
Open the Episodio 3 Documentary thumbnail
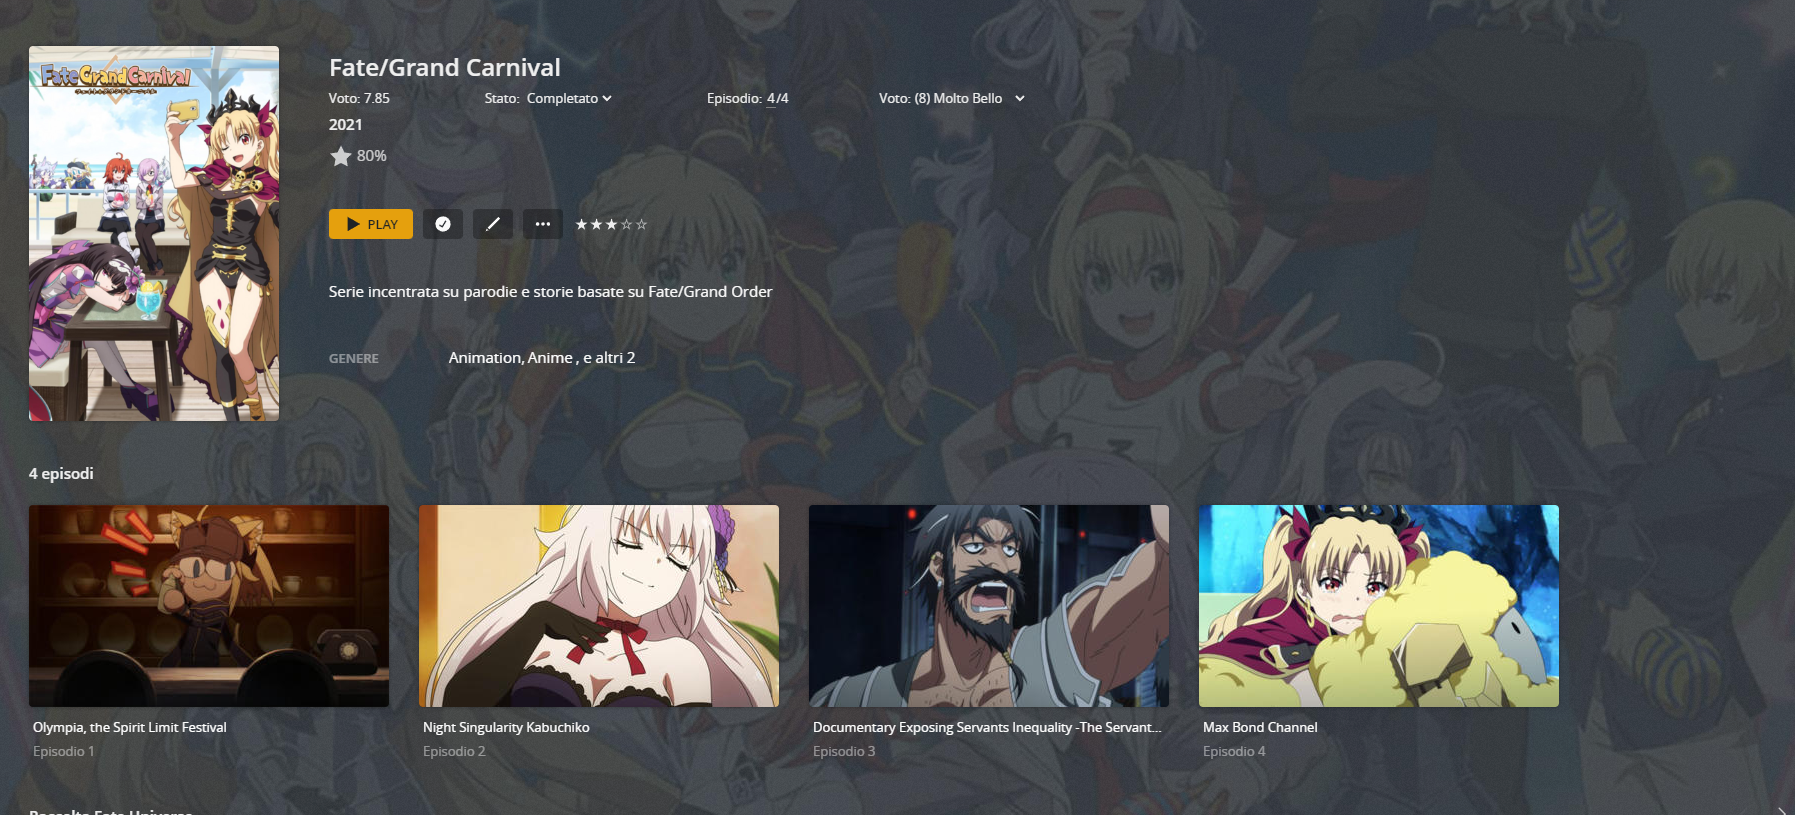pos(989,606)
